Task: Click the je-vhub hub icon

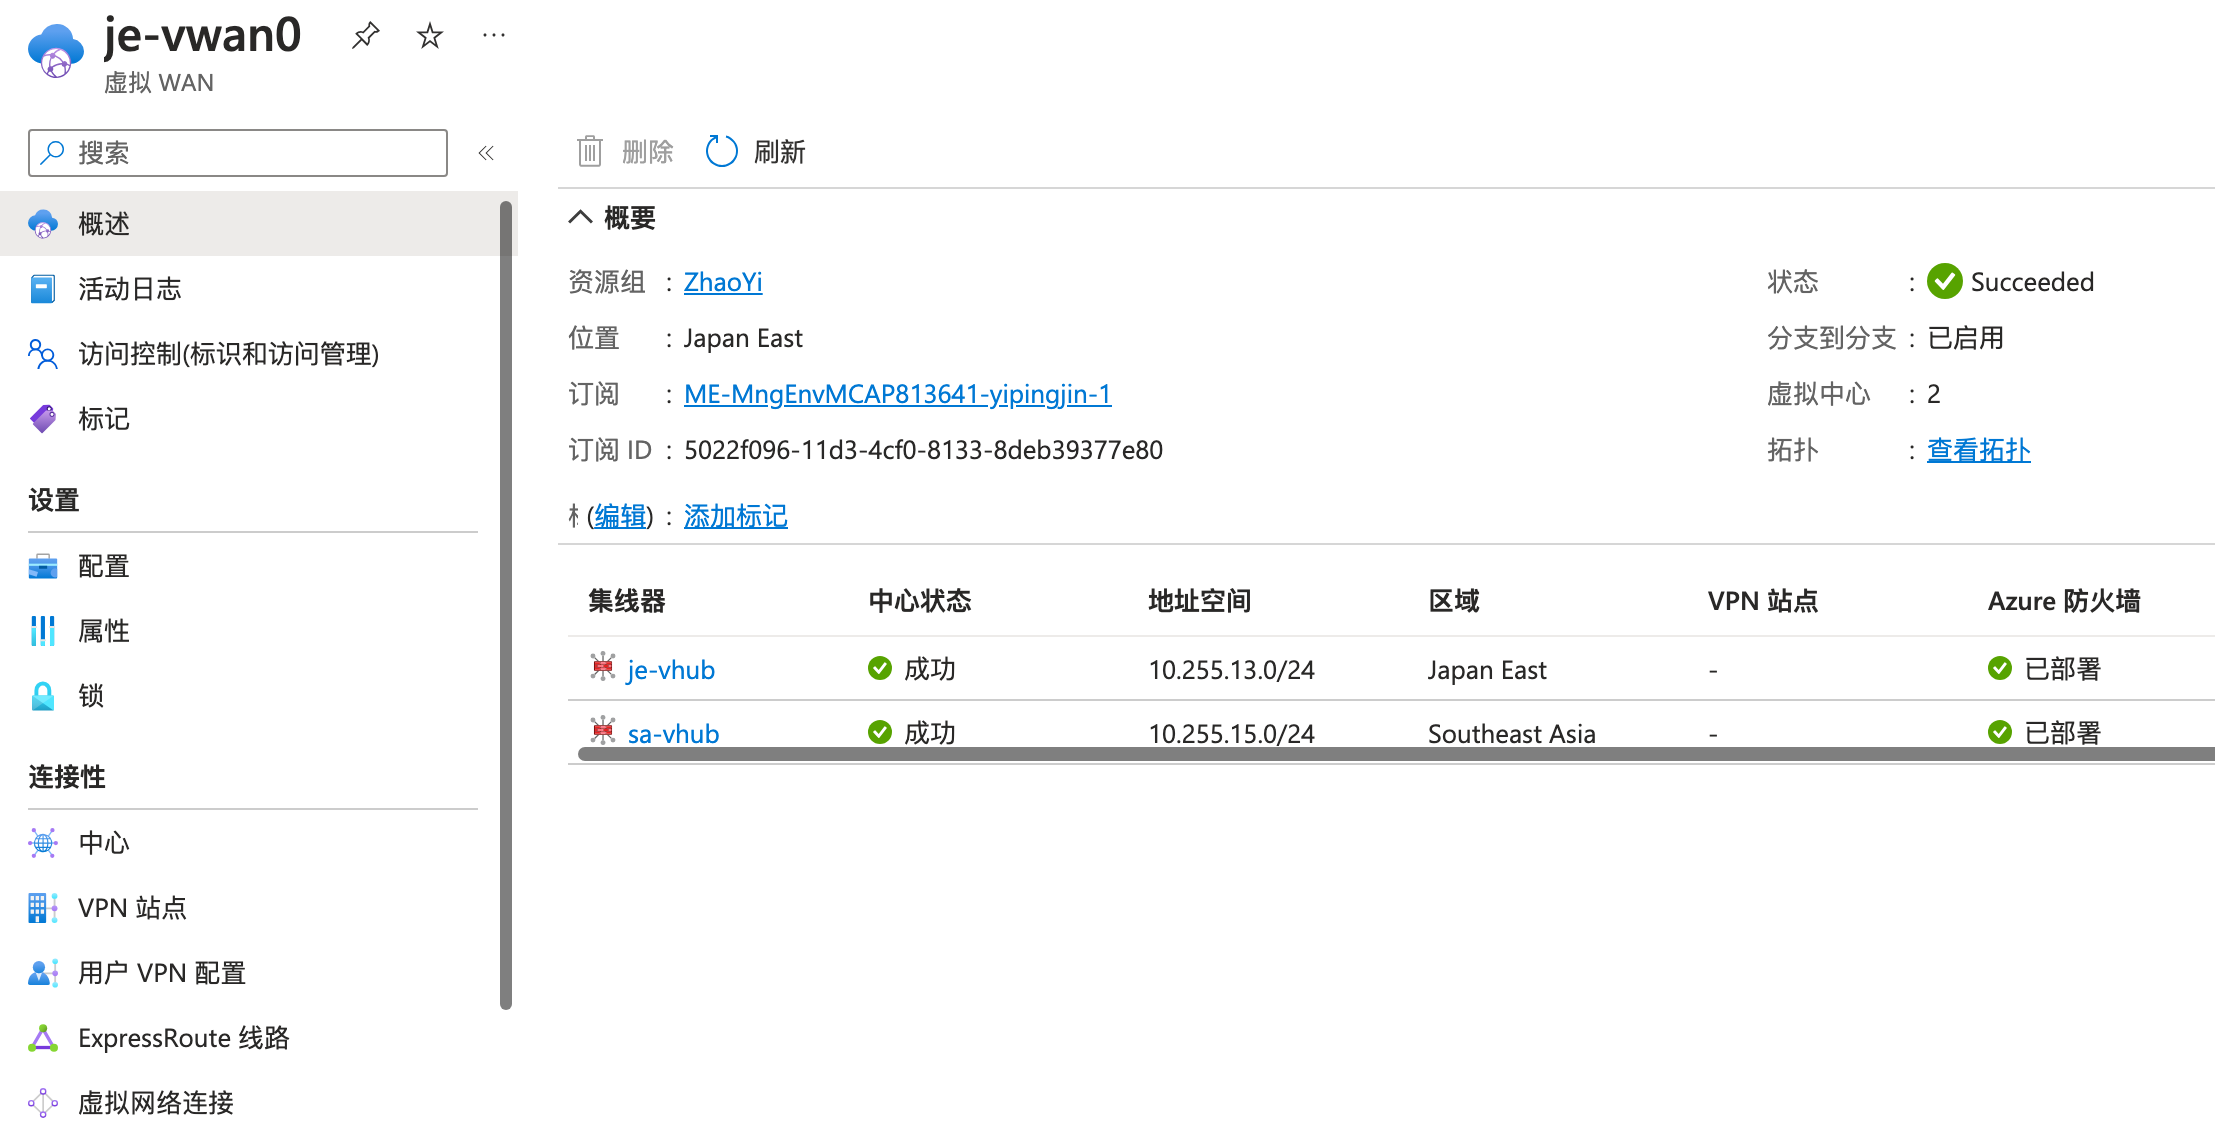Action: coord(603,667)
